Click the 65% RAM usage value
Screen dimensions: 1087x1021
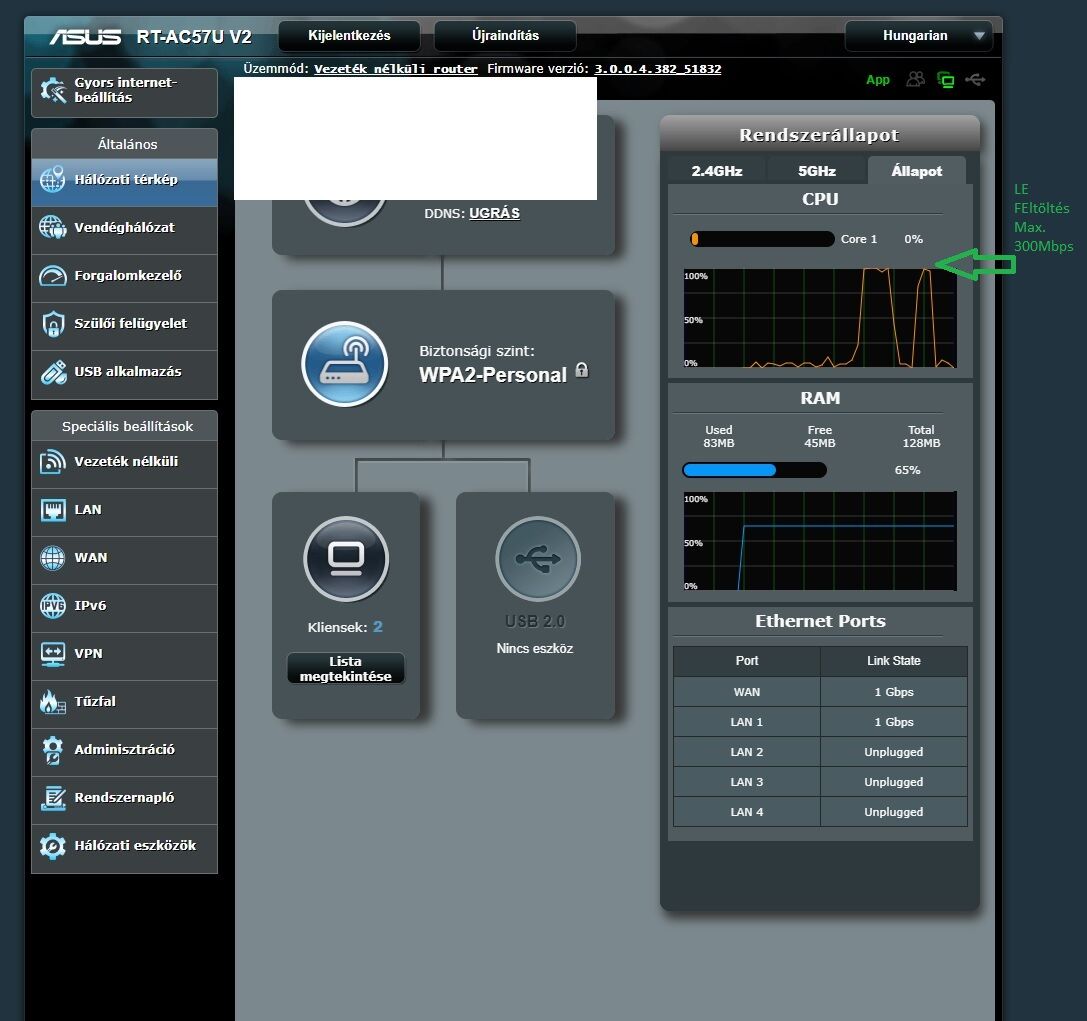(907, 470)
